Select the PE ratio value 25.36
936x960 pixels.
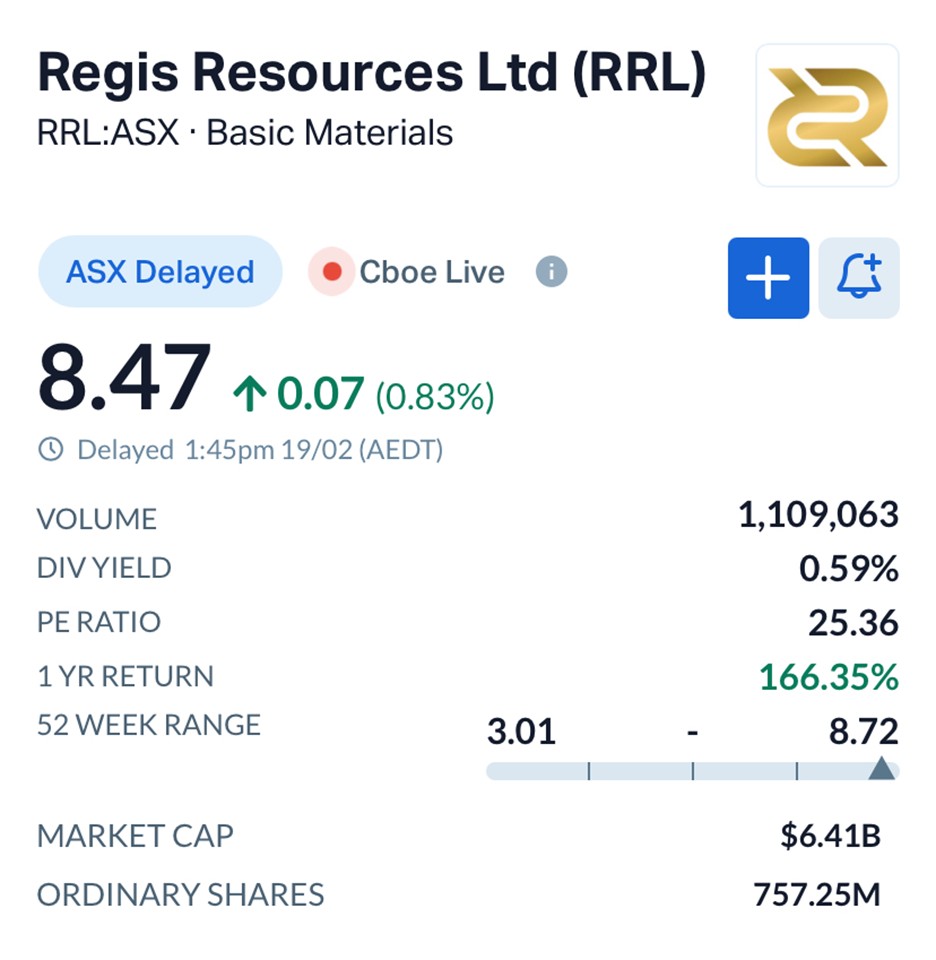pyautogui.click(x=853, y=623)
